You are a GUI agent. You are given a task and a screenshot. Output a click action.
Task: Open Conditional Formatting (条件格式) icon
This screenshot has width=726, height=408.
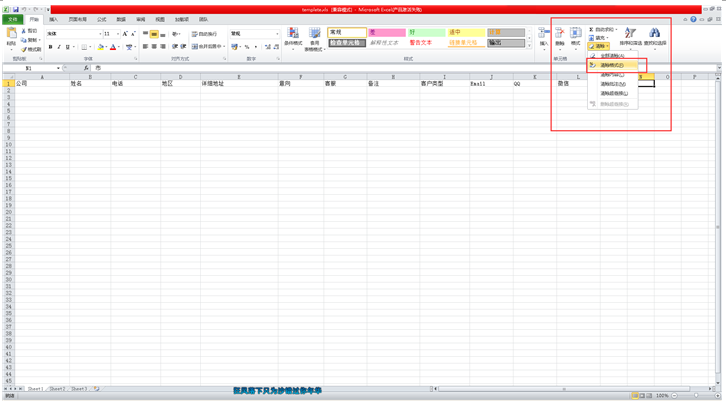(293, 37)
